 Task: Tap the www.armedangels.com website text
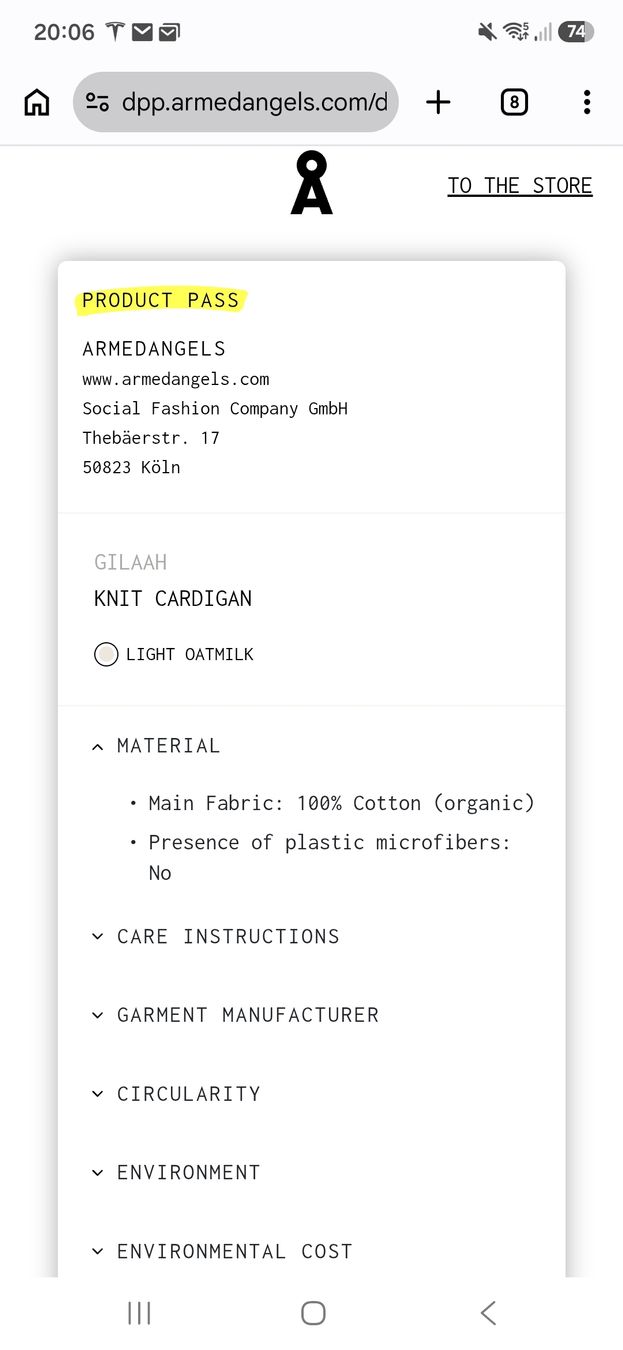coord(176,379)
